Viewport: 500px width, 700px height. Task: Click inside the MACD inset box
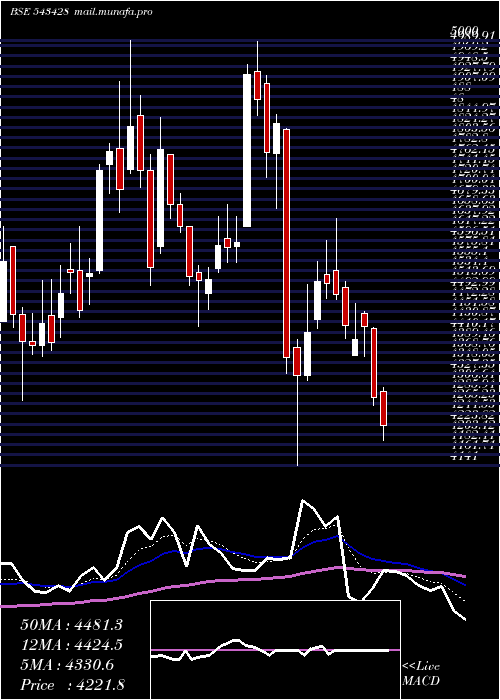(x=275, y=650)
